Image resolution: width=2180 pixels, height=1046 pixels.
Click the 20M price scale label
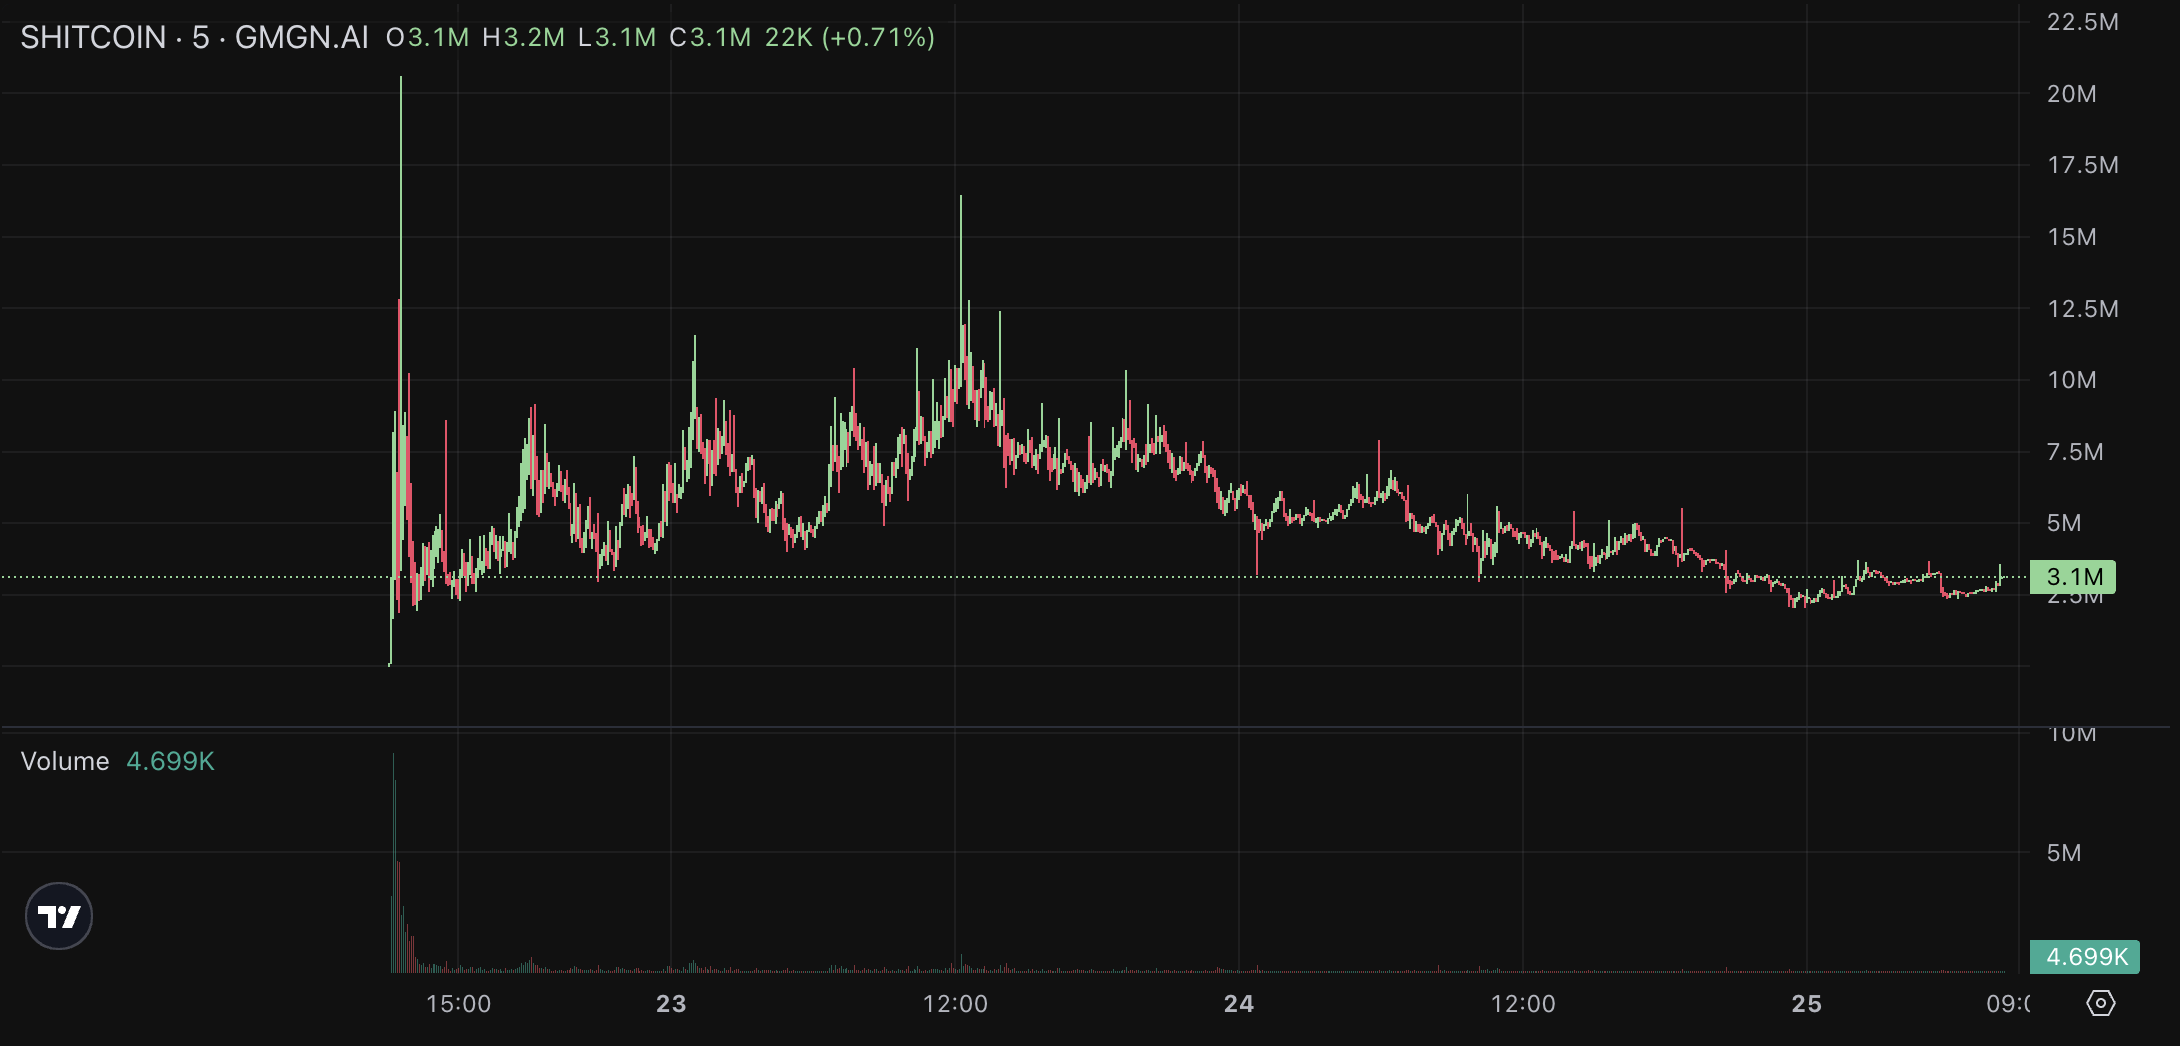tap(2072, 94)
